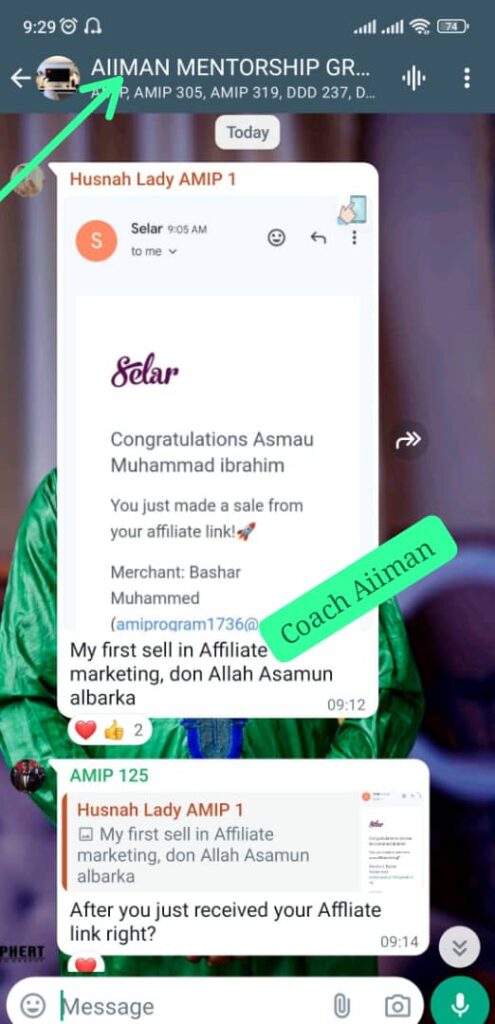This screenshot has width=495, height=1024.
Task: Tap the paperclip attachment icon
Action: 342,1006
